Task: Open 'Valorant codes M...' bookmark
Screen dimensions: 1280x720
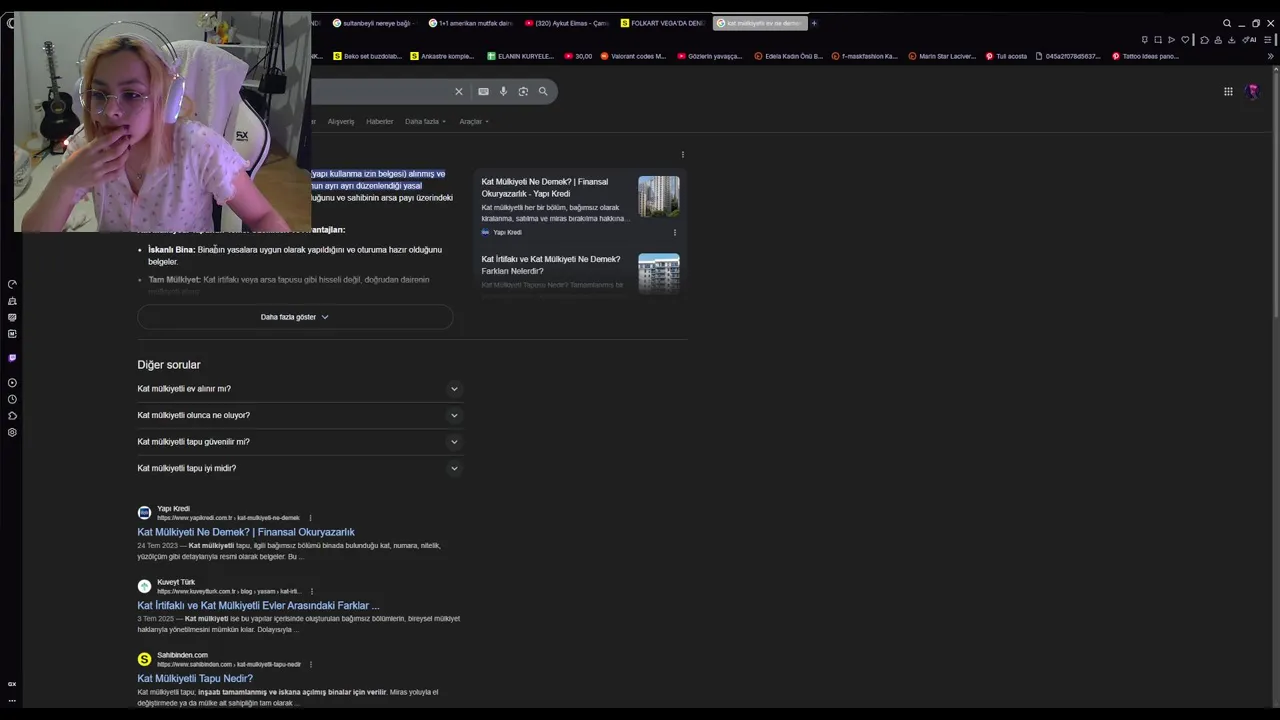Action: [632, 56]
